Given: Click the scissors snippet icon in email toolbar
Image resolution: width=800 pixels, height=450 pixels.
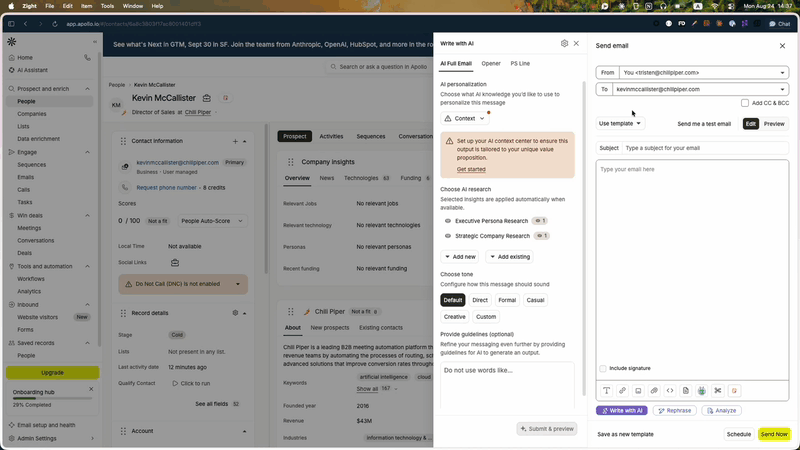Looking at the screenshot, I should (718, 391).
